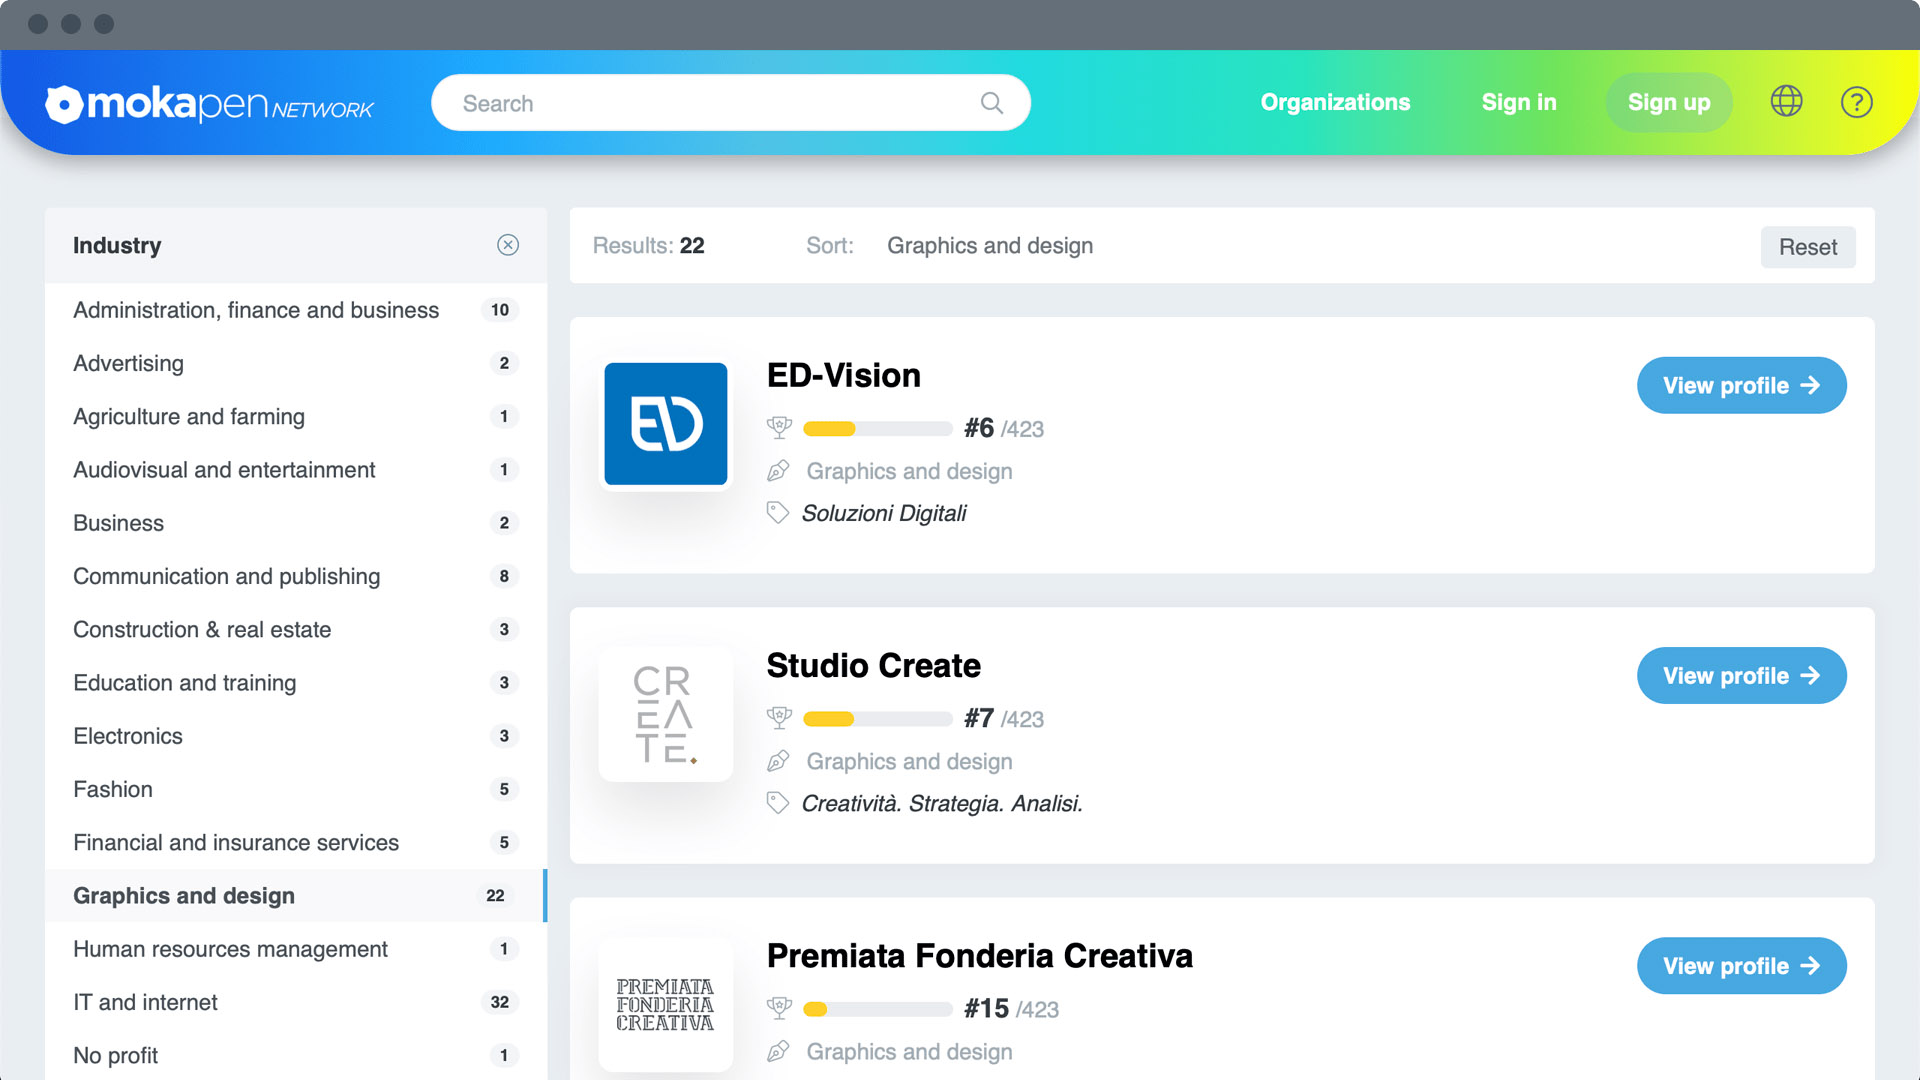Click the trophy/ranking icon for ED-Vision
This screenshot has height=1080, width=1920.
(x=781, y=427)
